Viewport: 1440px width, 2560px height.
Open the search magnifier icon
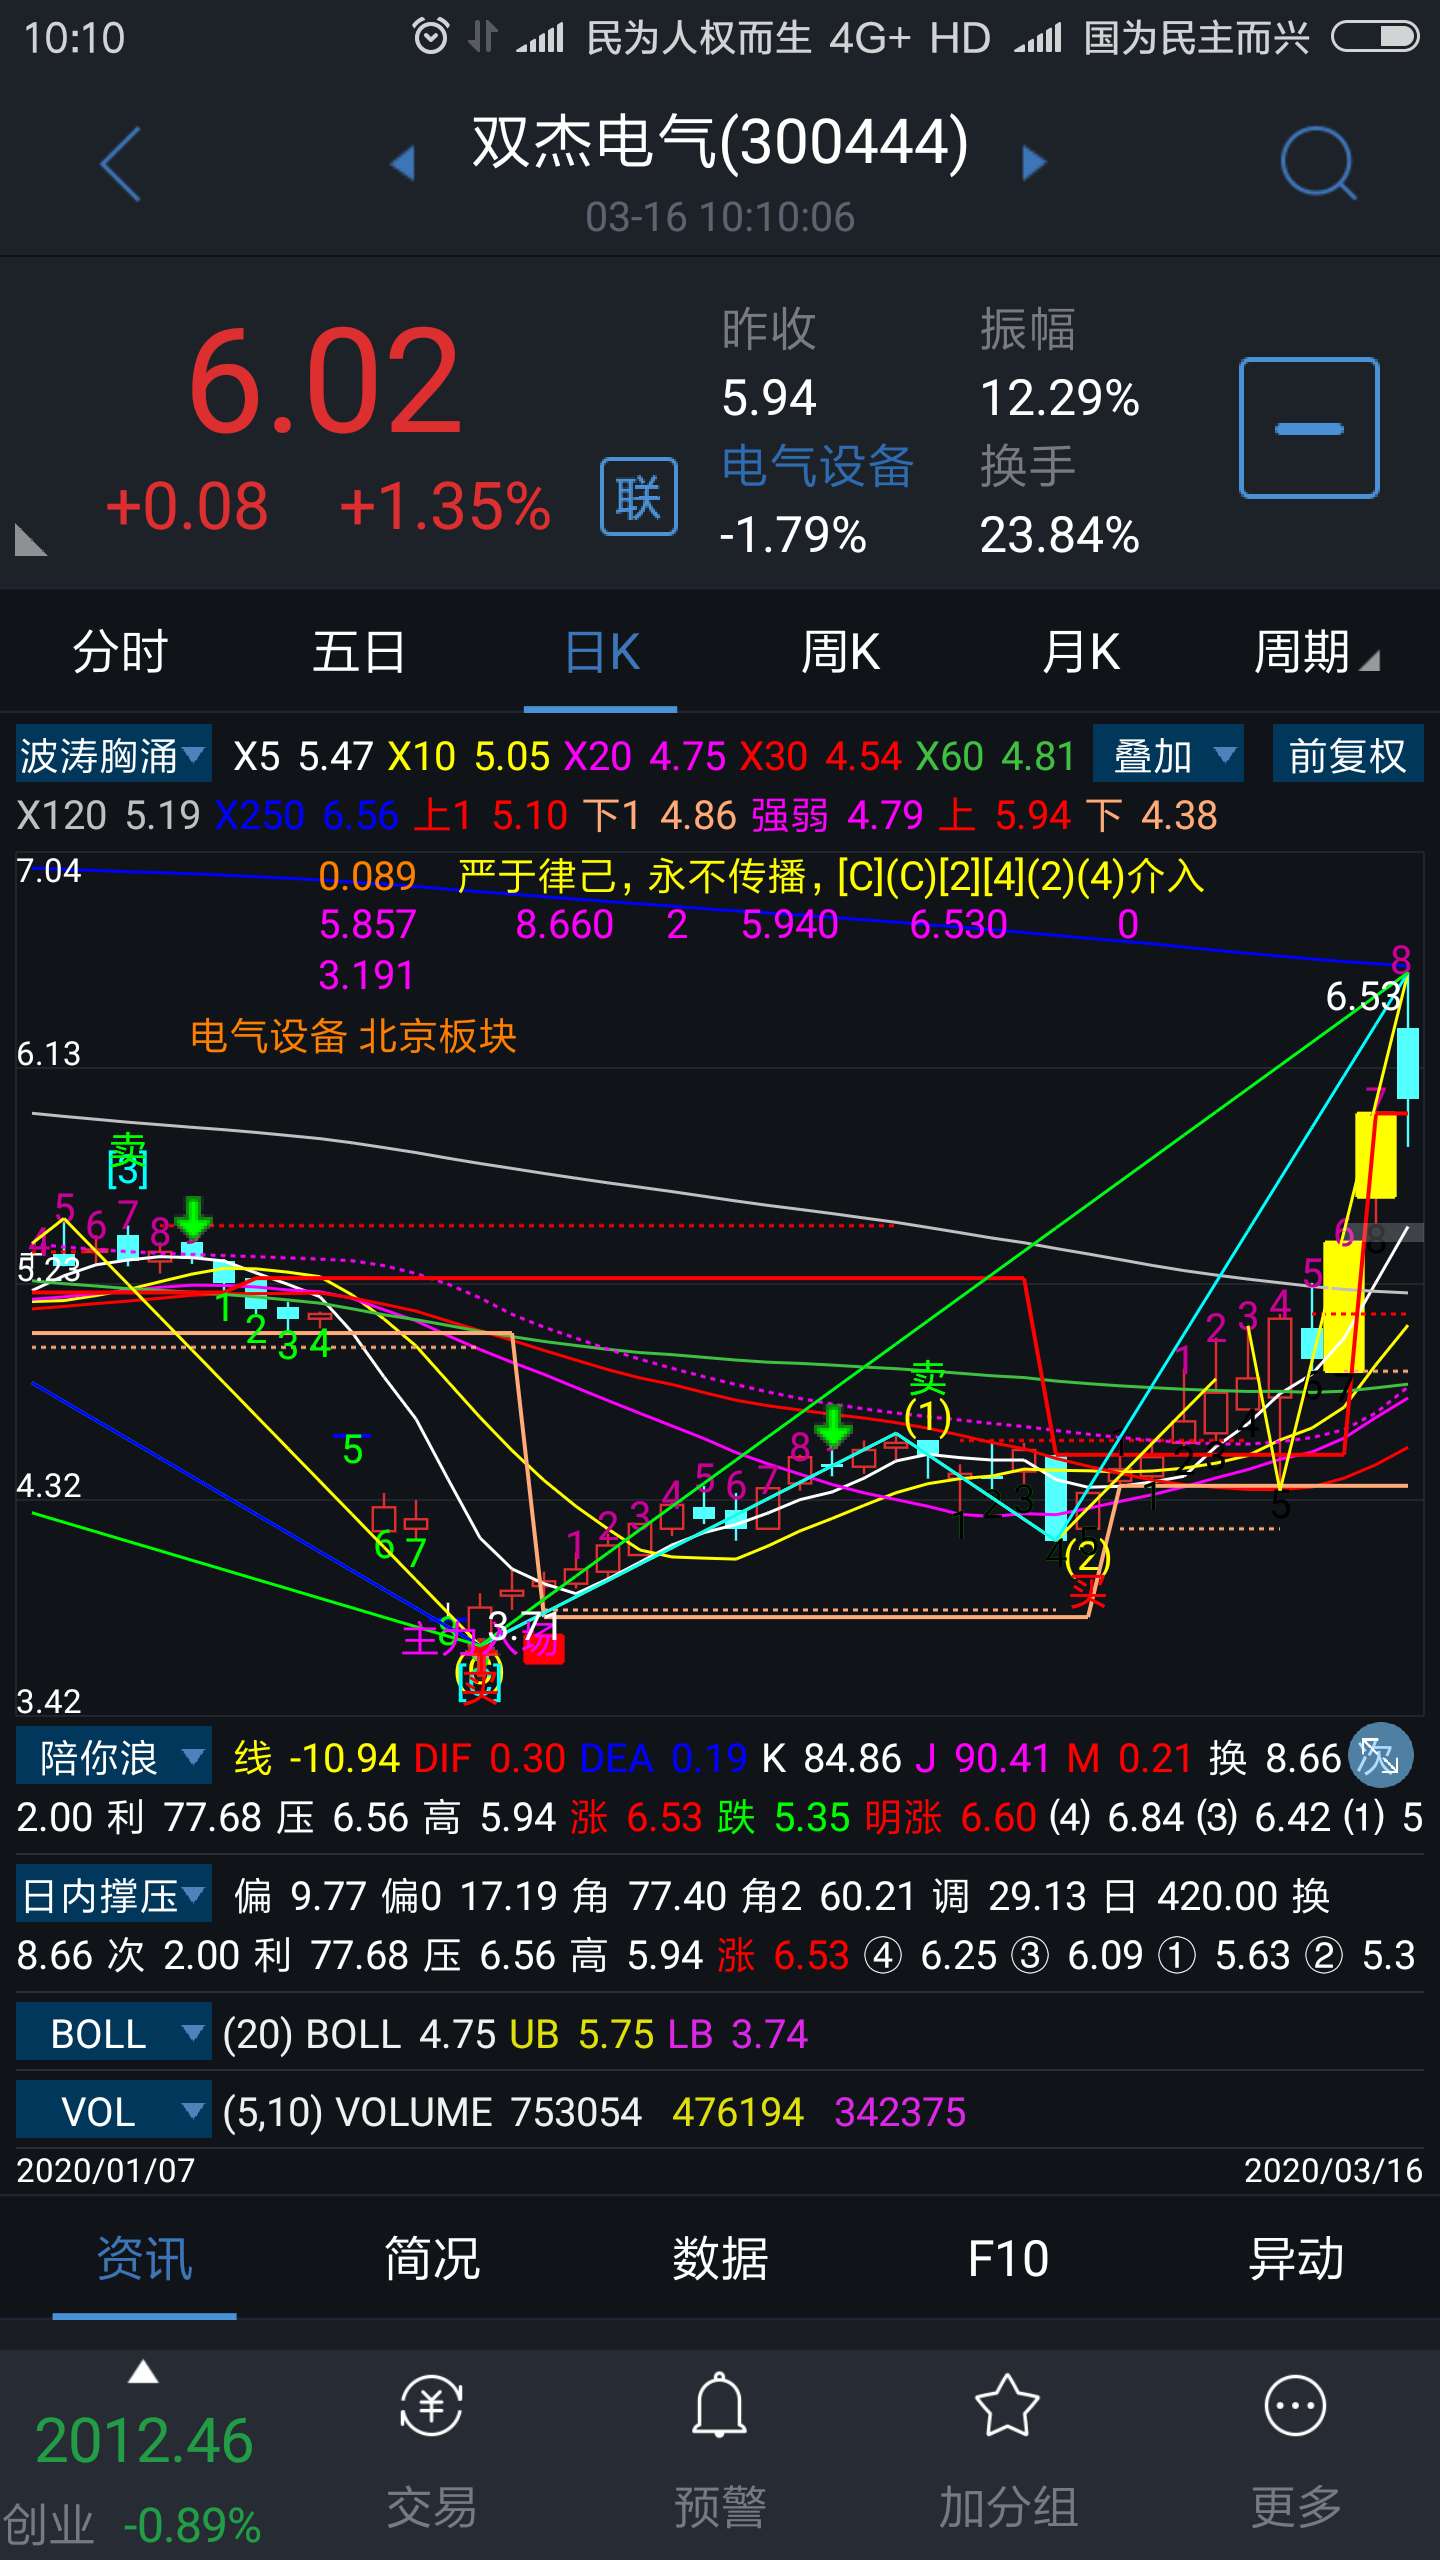click(1318, 163)
